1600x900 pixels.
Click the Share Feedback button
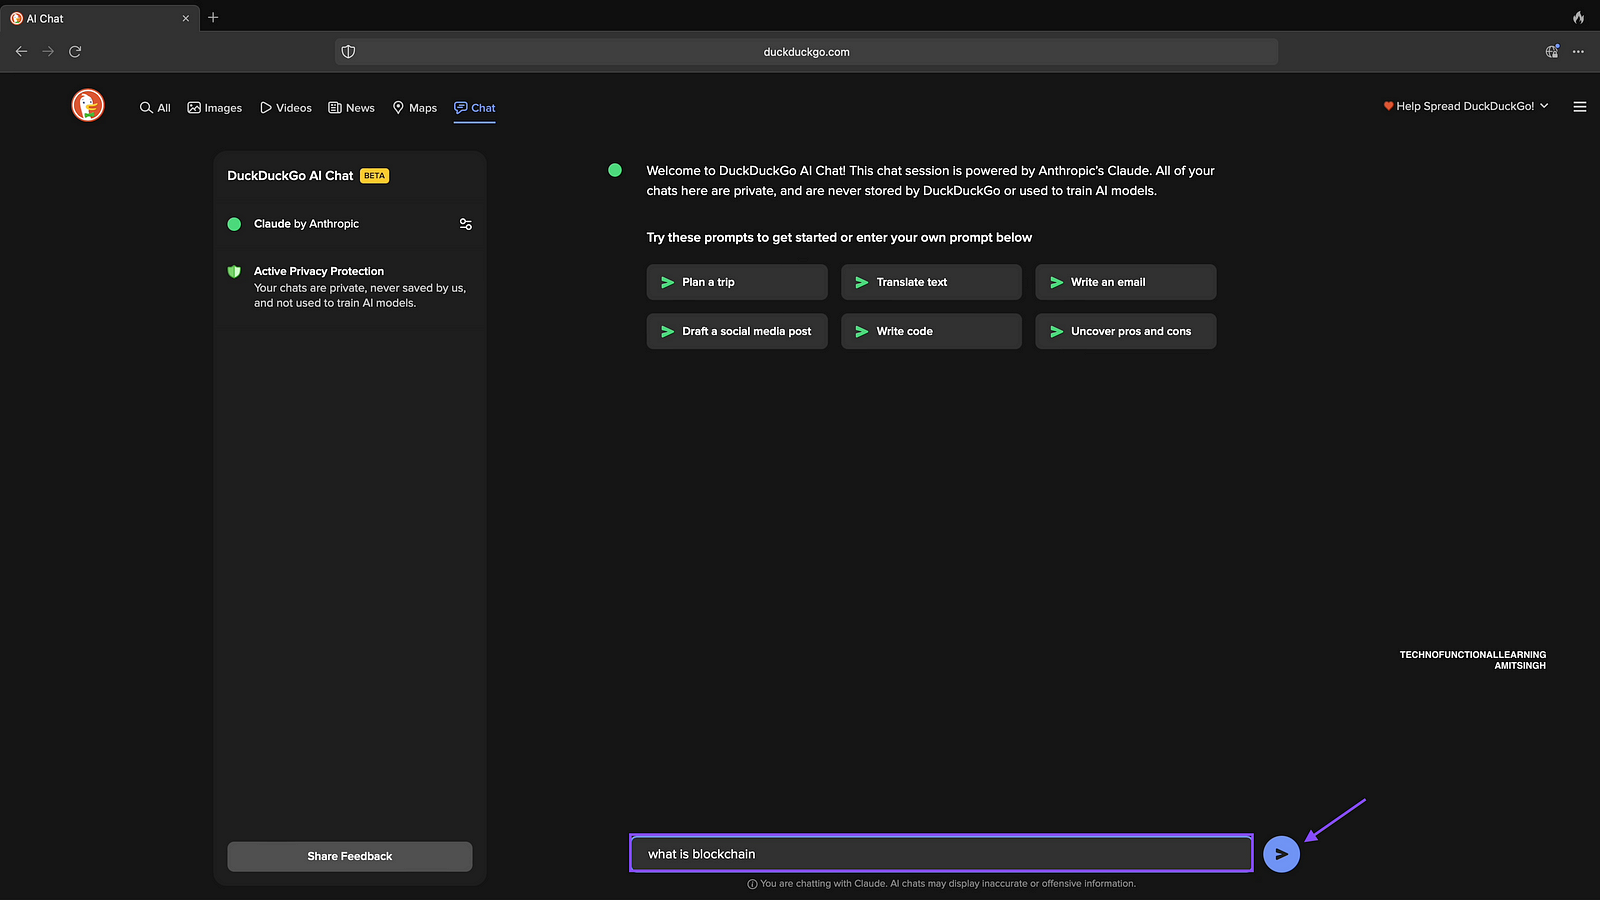(350, 856)
